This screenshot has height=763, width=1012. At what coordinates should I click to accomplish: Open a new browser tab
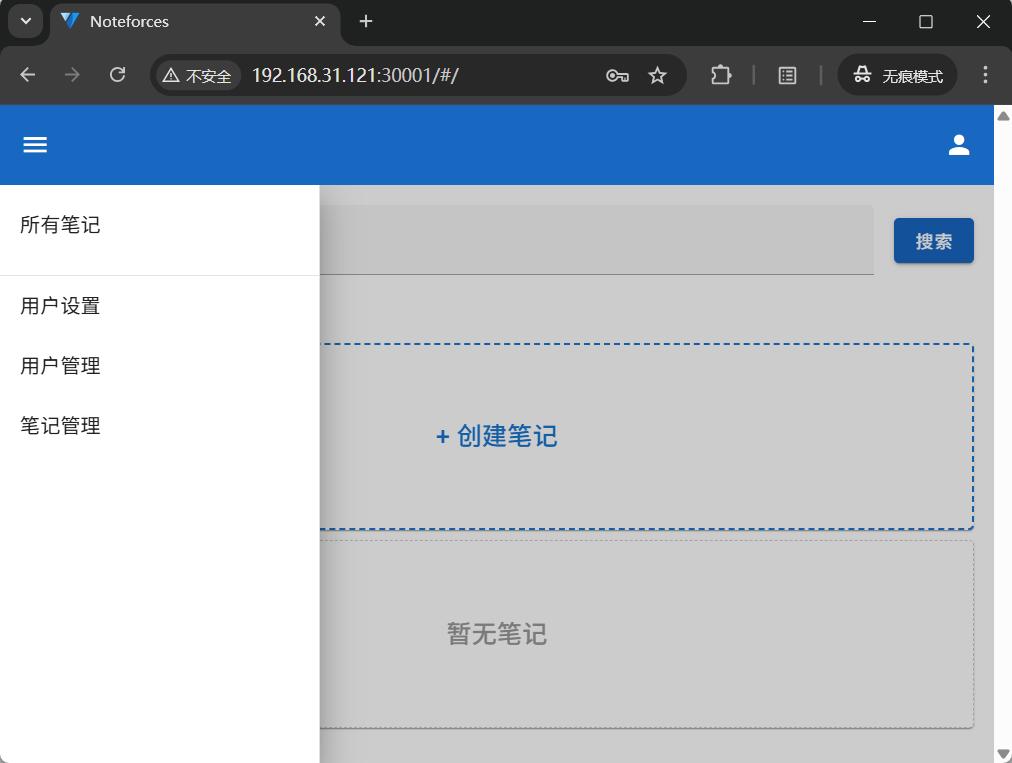[366, 21]
